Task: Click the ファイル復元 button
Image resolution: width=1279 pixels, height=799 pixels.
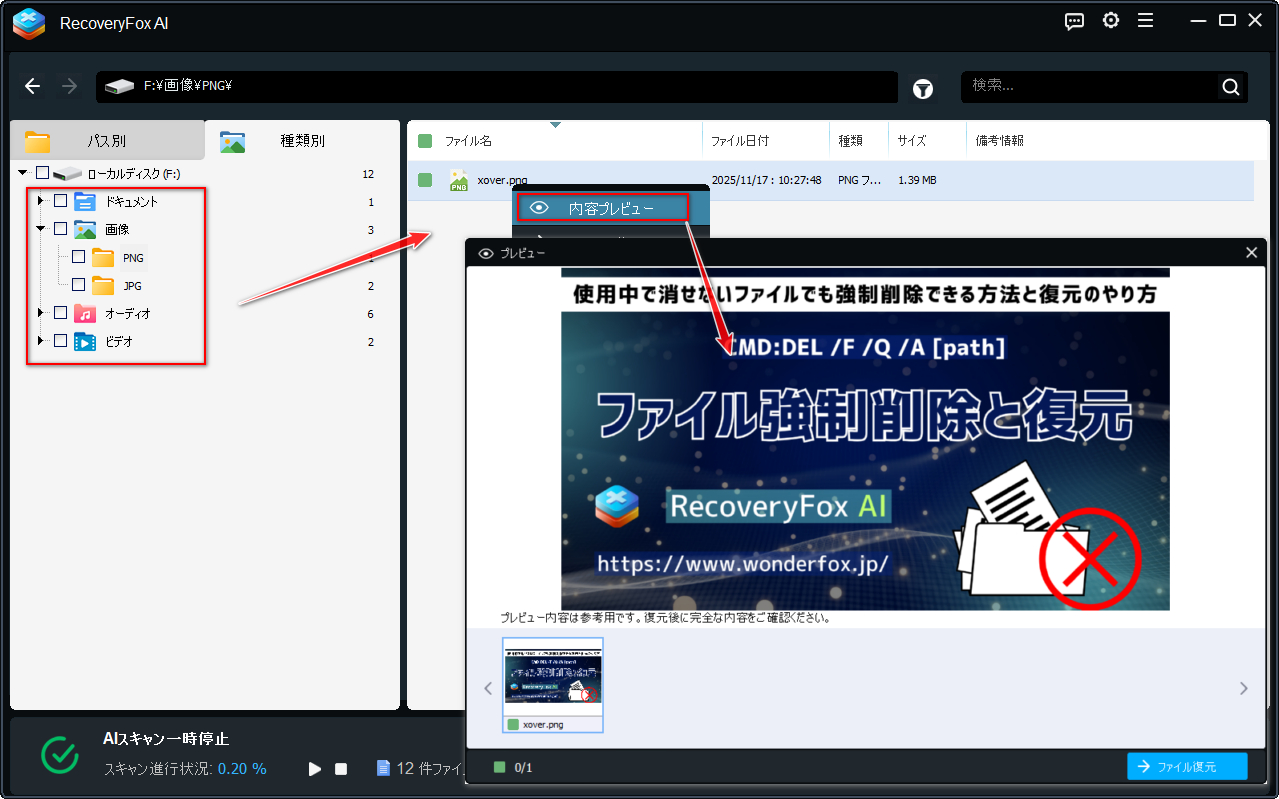Action: click(1186, 765)
